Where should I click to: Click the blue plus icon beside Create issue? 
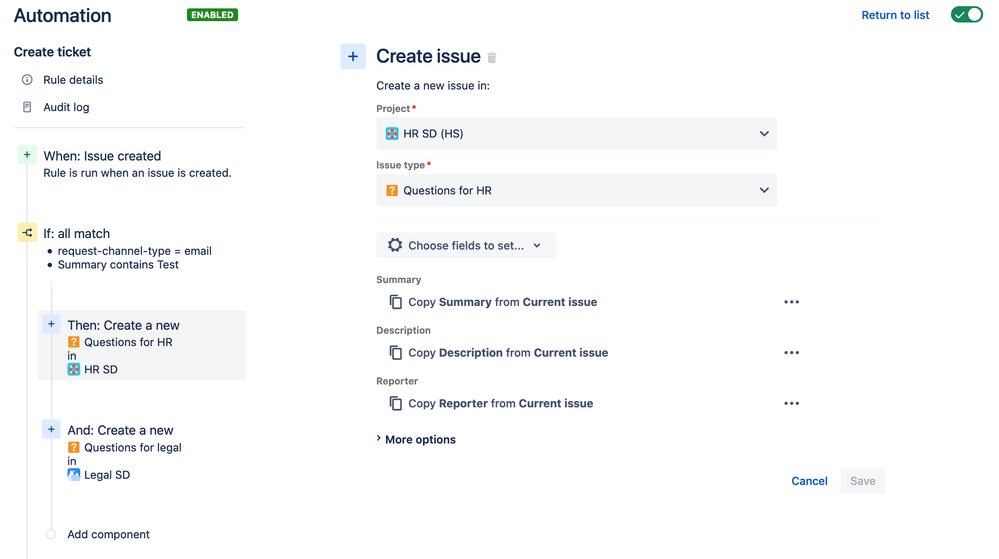click(353, 56)
